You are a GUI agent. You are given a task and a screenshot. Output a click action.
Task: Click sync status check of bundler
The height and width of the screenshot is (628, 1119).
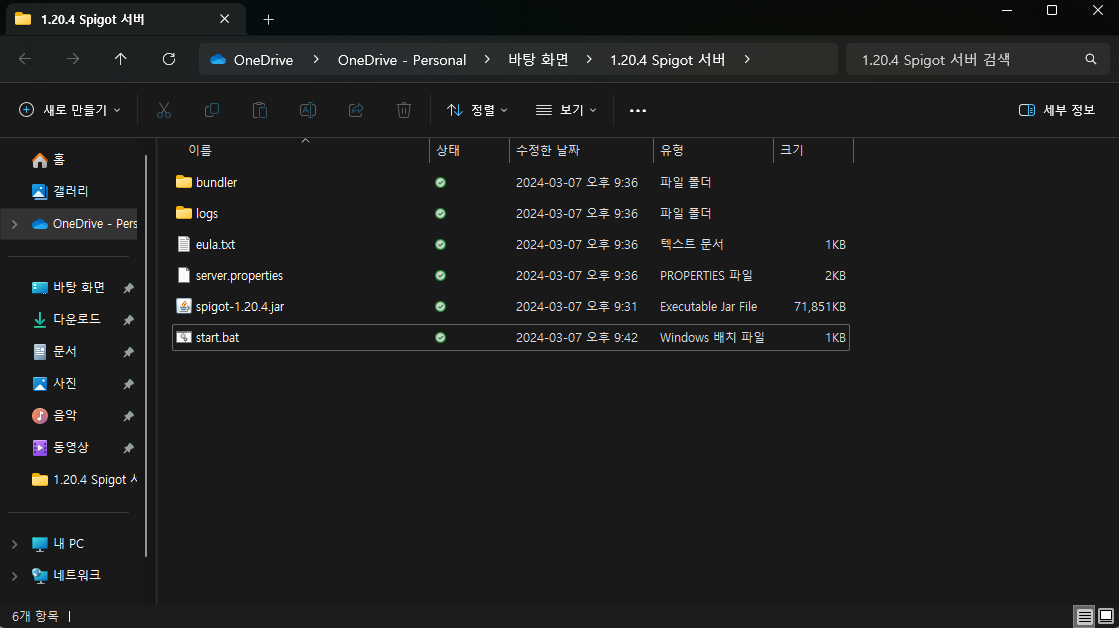tap(440, 183)
